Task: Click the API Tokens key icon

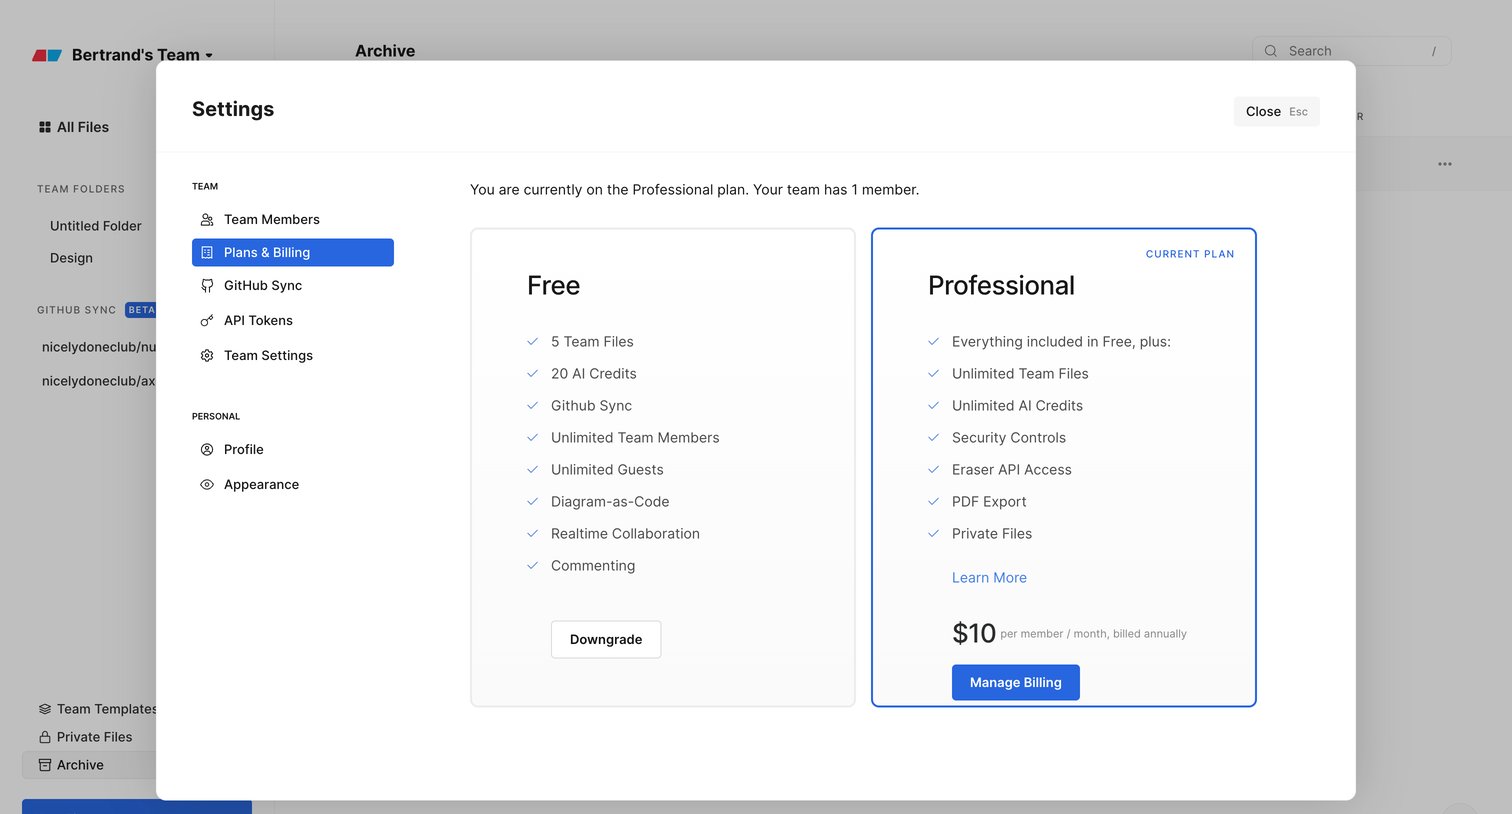Action: (207, 320)
